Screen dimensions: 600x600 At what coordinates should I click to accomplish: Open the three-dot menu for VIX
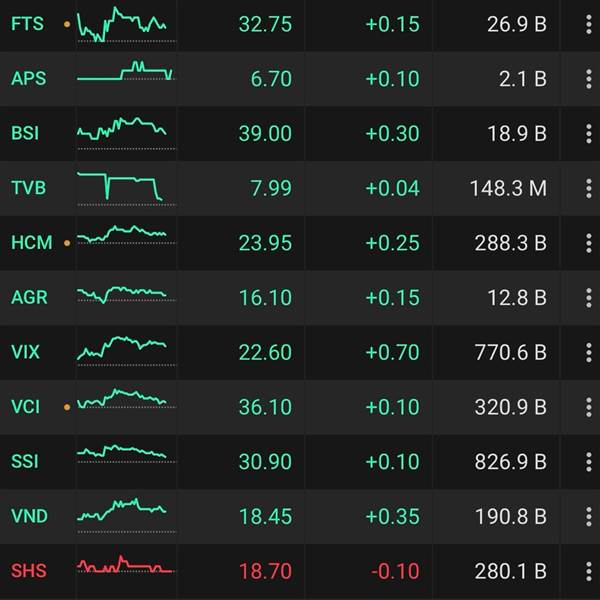(590, 352)
